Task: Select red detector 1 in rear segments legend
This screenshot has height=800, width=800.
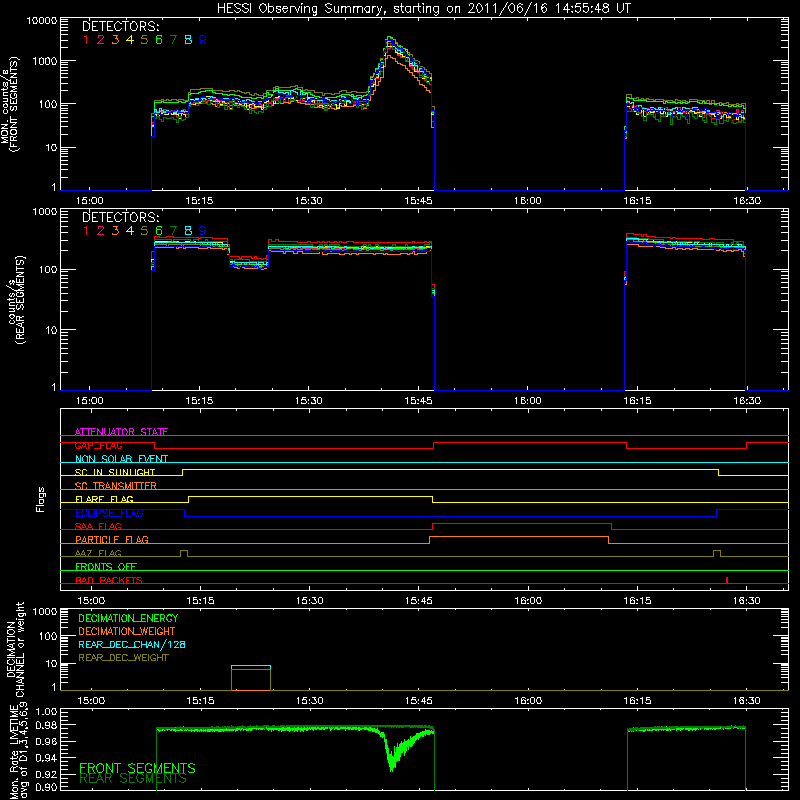Action: [86, 231]
